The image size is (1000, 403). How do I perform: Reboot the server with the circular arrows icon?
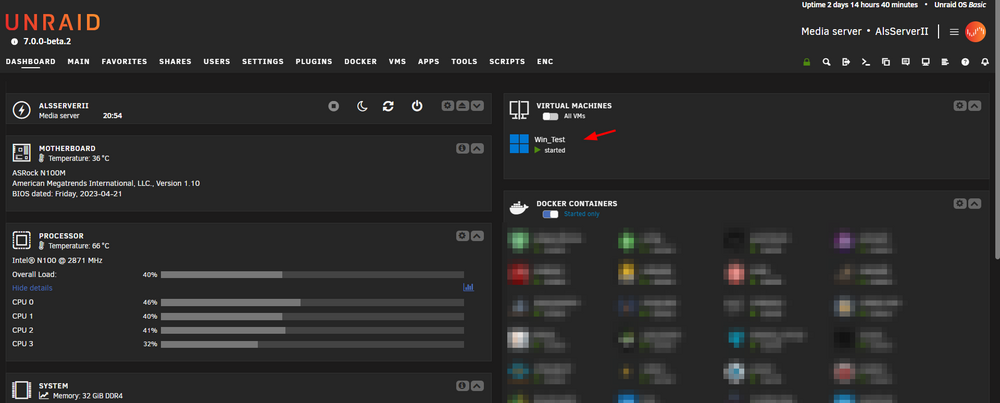tap(388, 106)
